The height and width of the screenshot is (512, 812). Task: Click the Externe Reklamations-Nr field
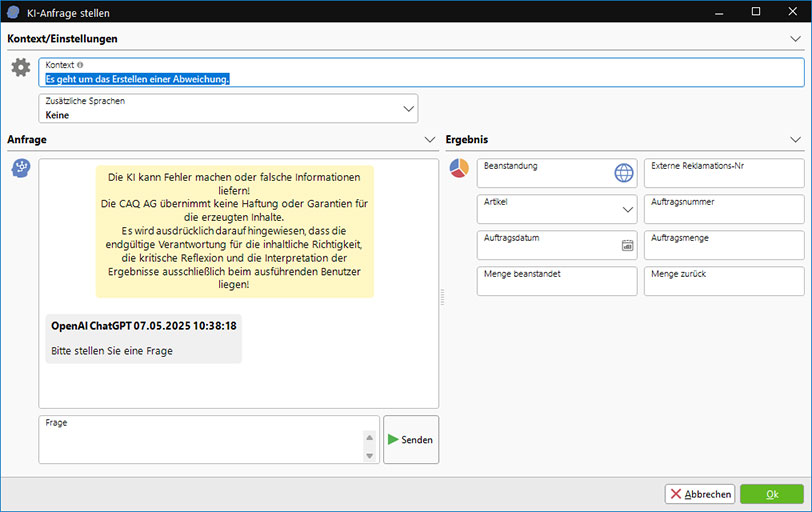(x=723, y=173)
